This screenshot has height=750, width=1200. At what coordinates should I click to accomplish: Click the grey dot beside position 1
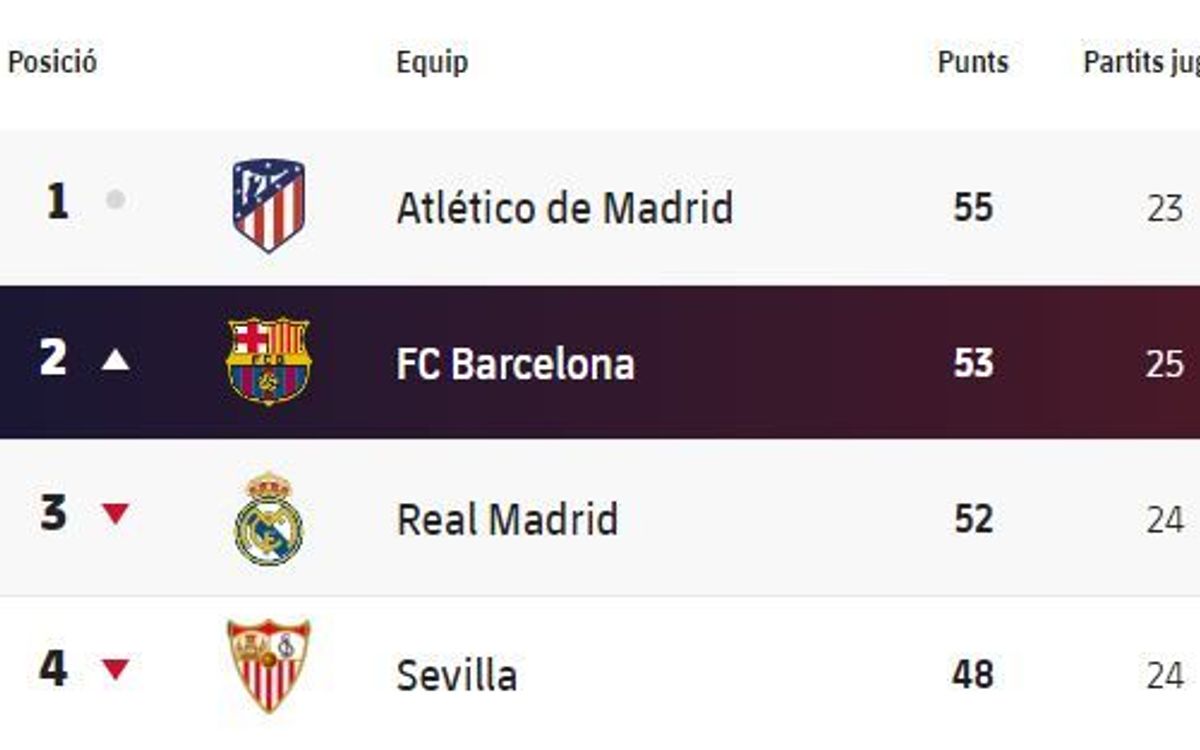116,200
